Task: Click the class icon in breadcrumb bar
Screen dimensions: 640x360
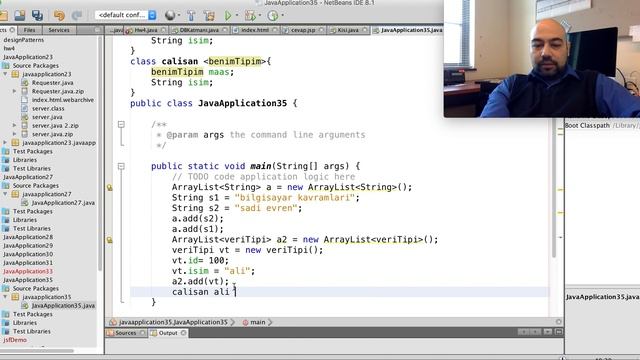Action: click(x=113, y=322)
